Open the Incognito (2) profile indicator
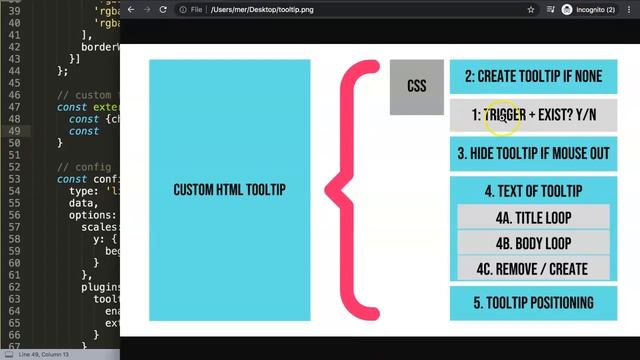This screenshot has width=640, height=360. pos(590,9)
